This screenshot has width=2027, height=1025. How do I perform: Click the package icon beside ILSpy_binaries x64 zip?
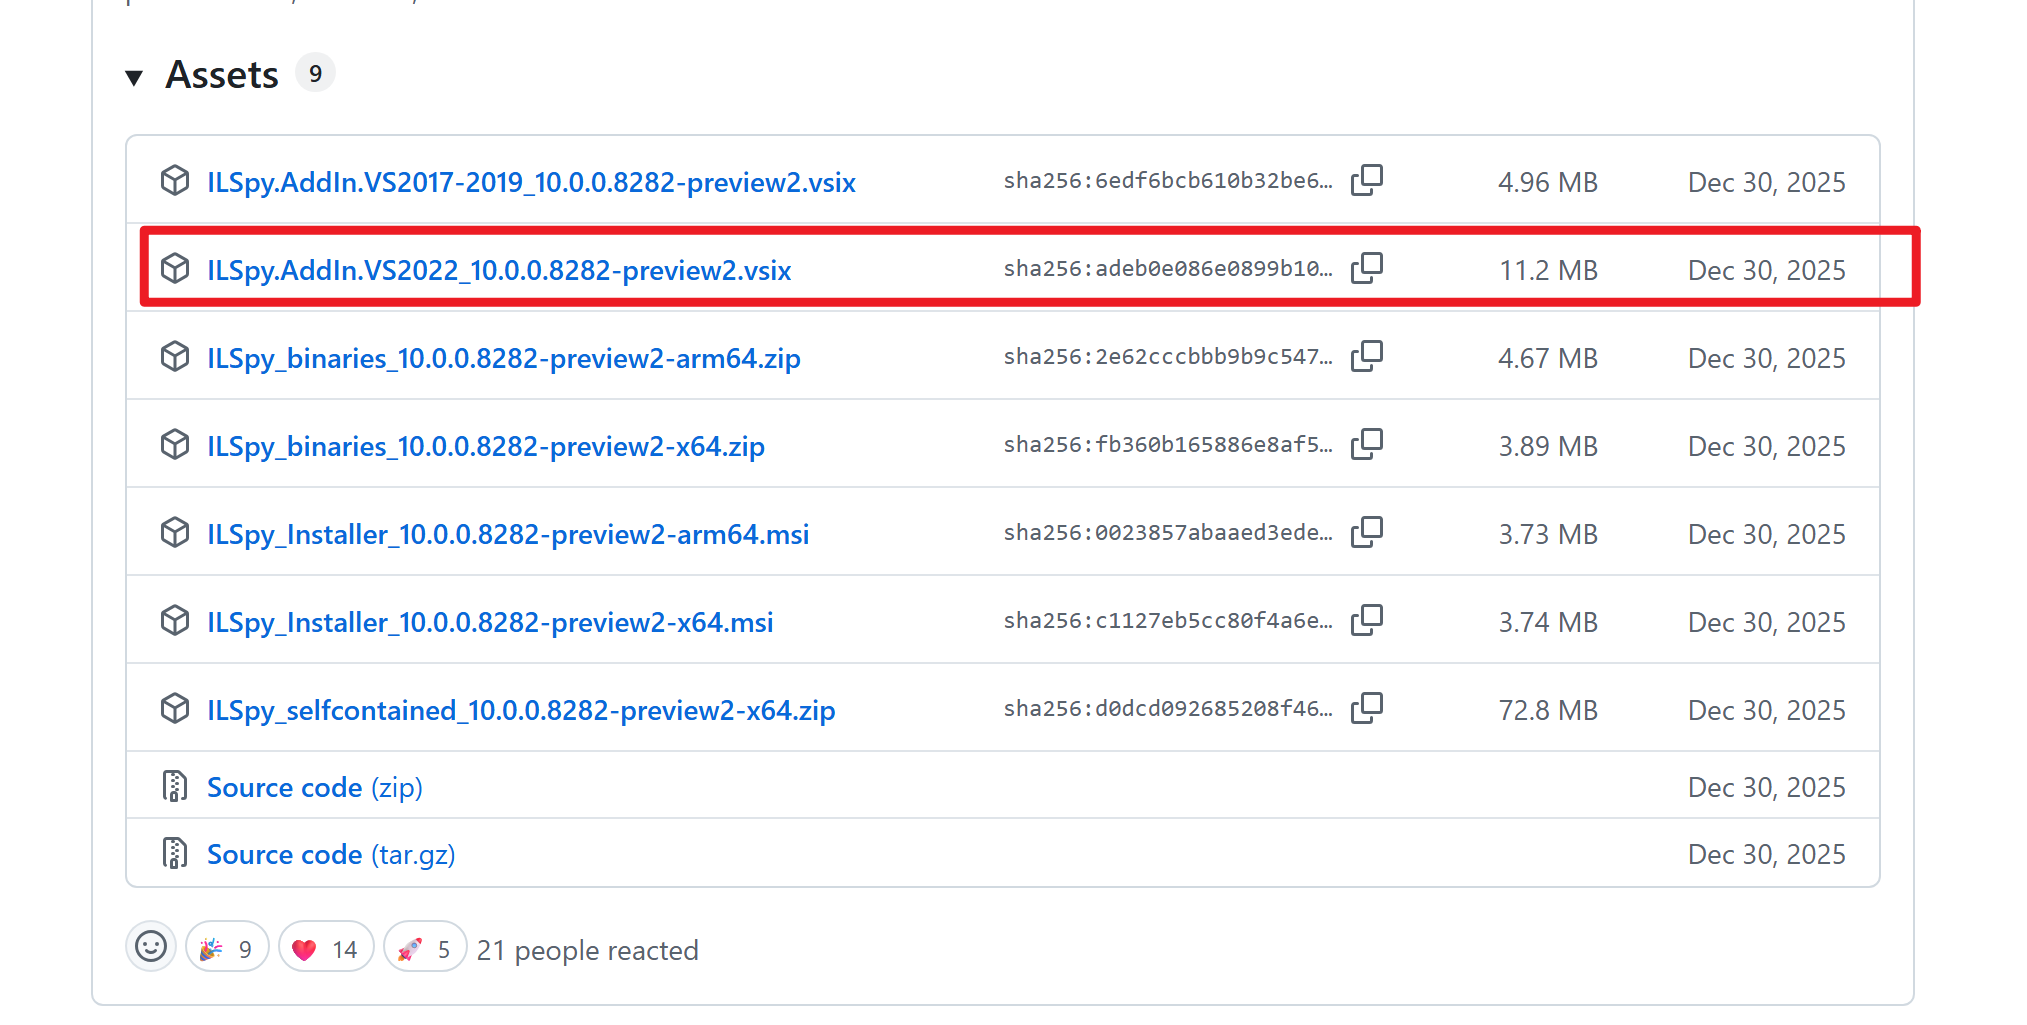tap(175, 445)
